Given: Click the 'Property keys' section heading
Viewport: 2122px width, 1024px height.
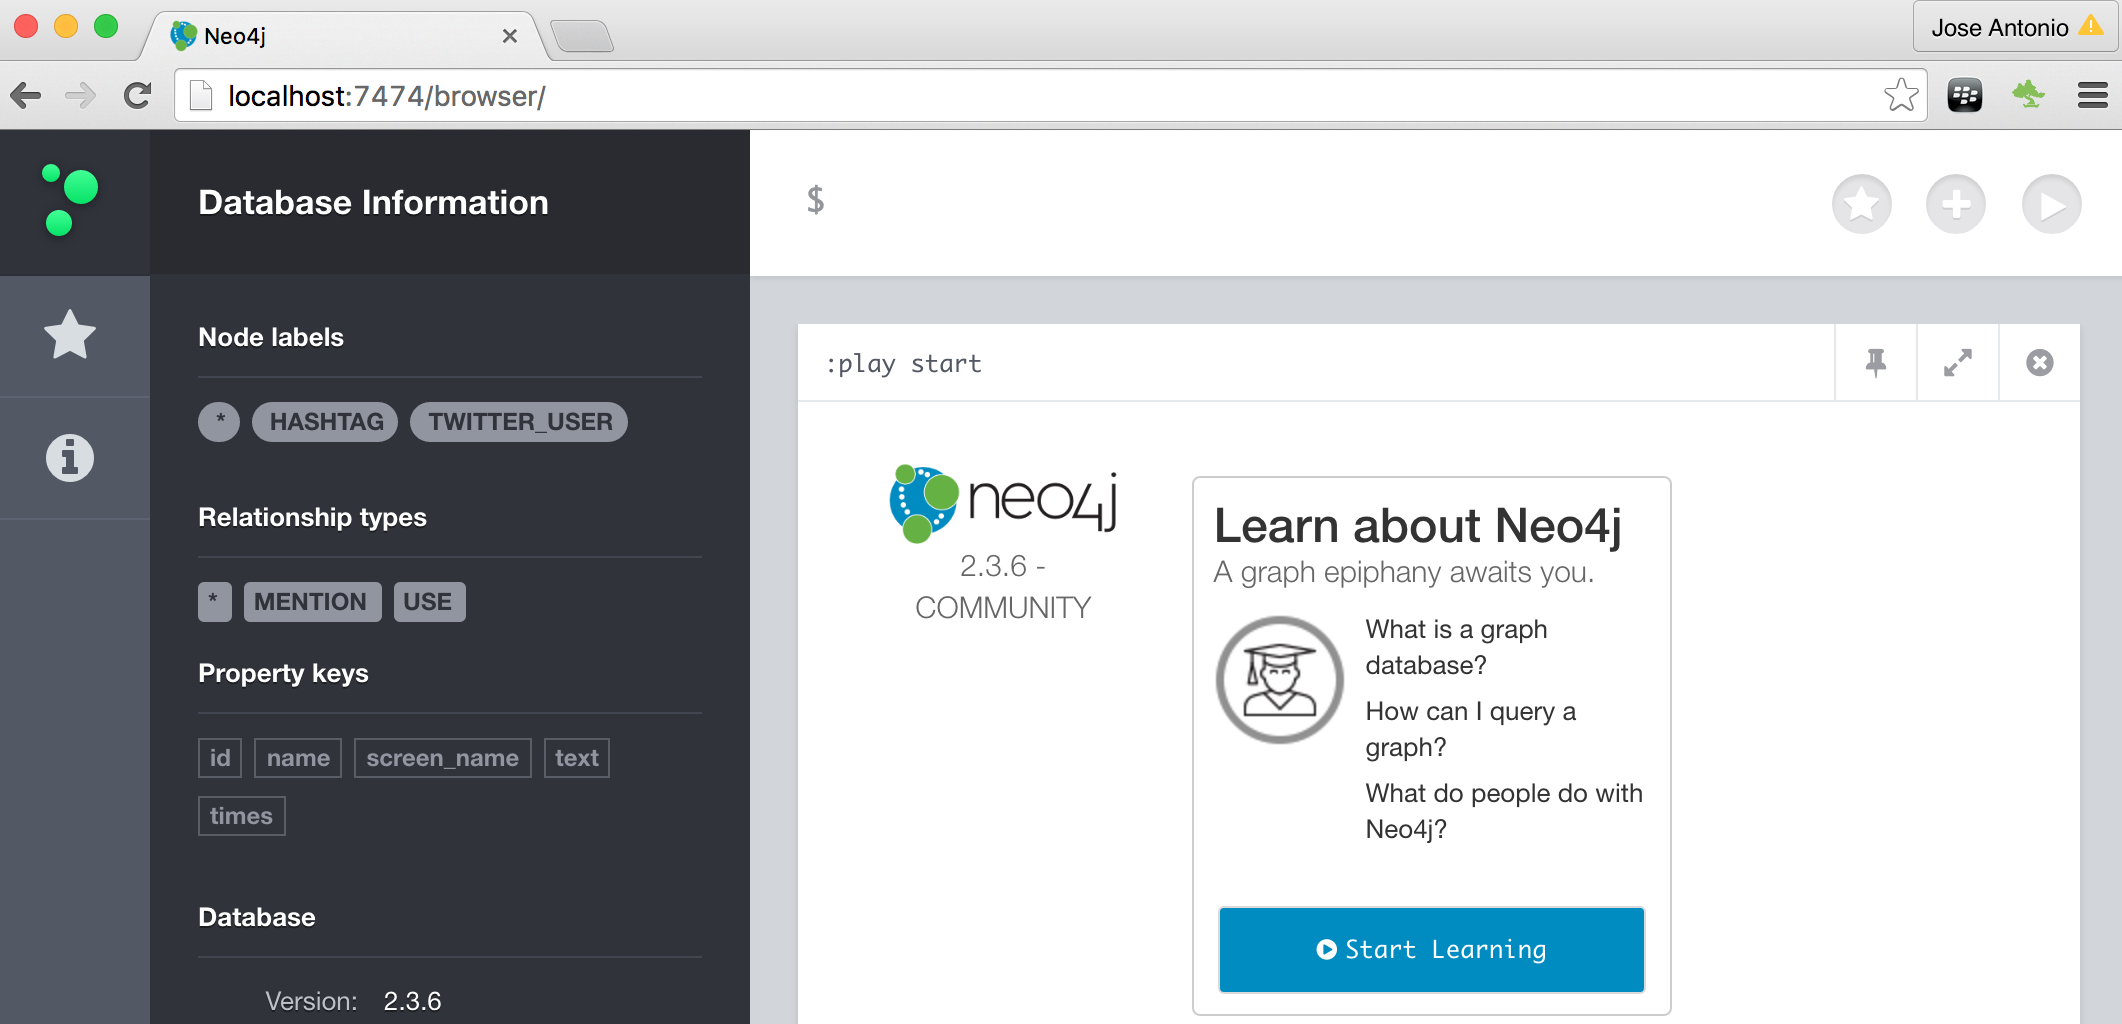Looking at the screenshot, I should click(x=283, y=673).
